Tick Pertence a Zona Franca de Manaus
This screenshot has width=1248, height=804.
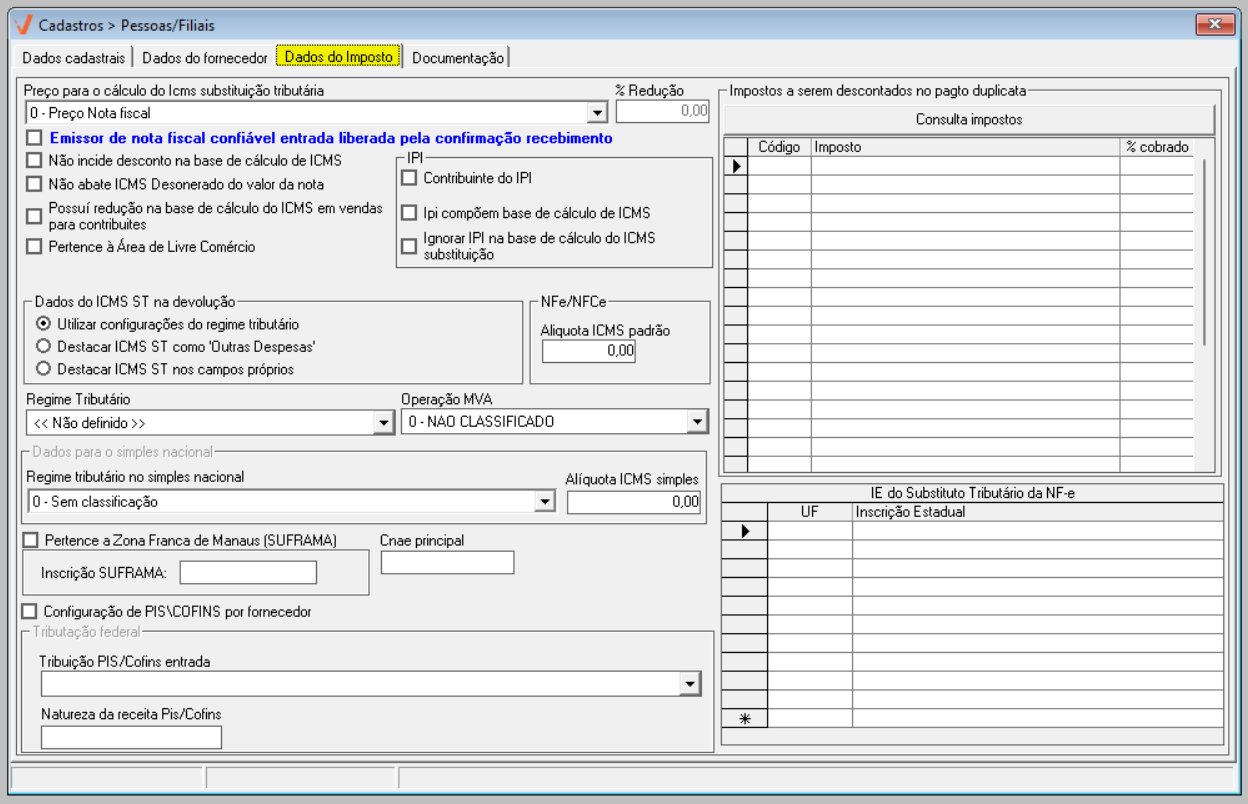click(x=31, y=540)
